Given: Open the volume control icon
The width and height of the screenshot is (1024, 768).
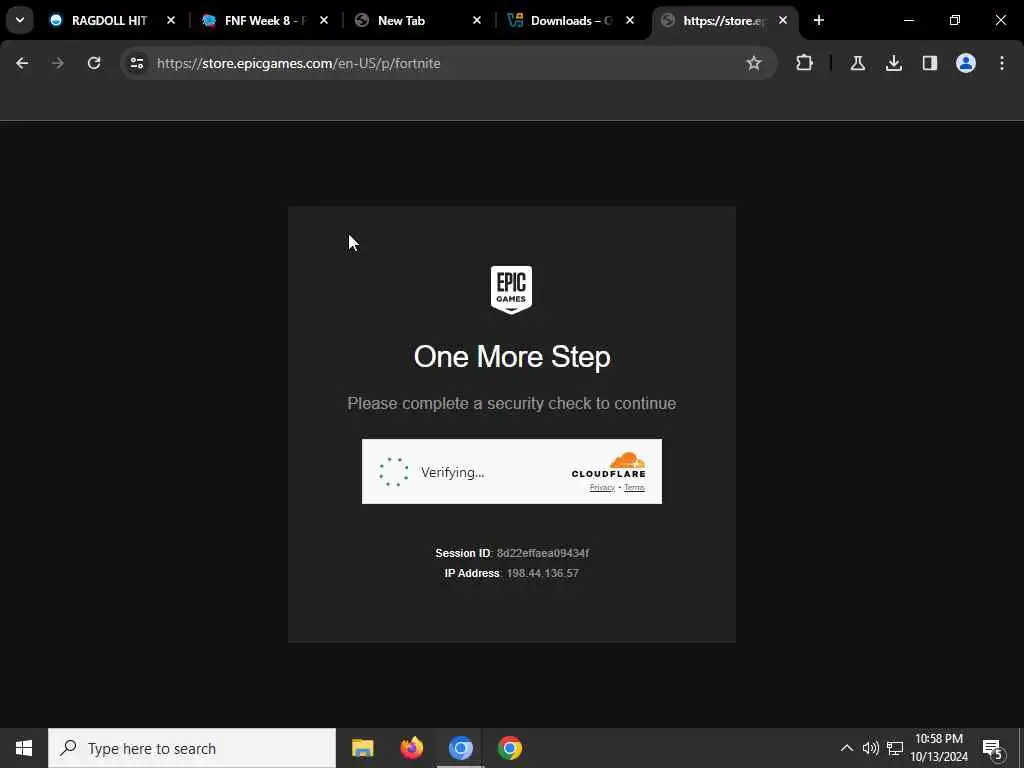Looking at the screenshot, I should (x=870, y=748).
